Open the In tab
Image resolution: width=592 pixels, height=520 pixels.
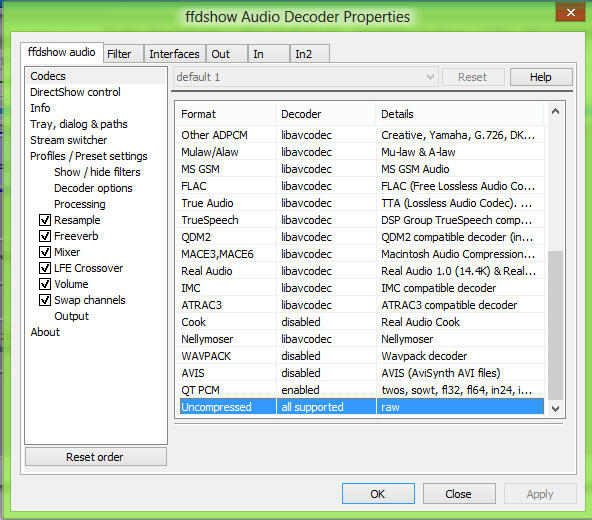click(269, 54)
